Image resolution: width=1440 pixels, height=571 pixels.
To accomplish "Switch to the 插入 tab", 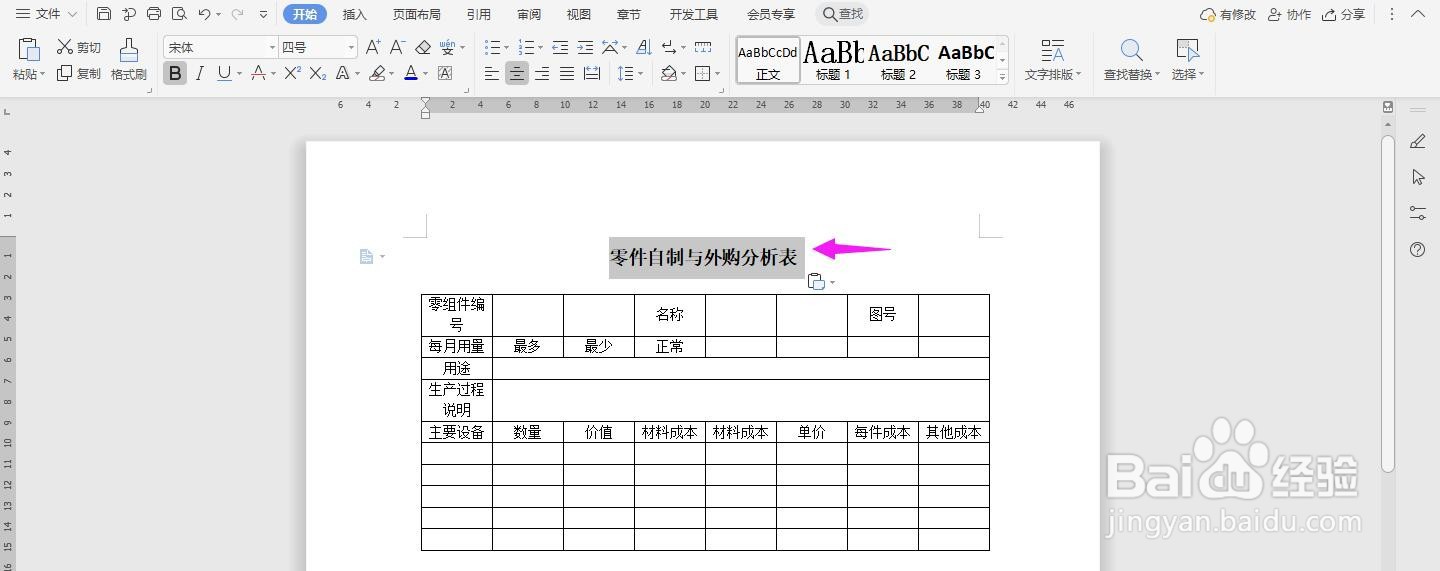I will [354, 14].
